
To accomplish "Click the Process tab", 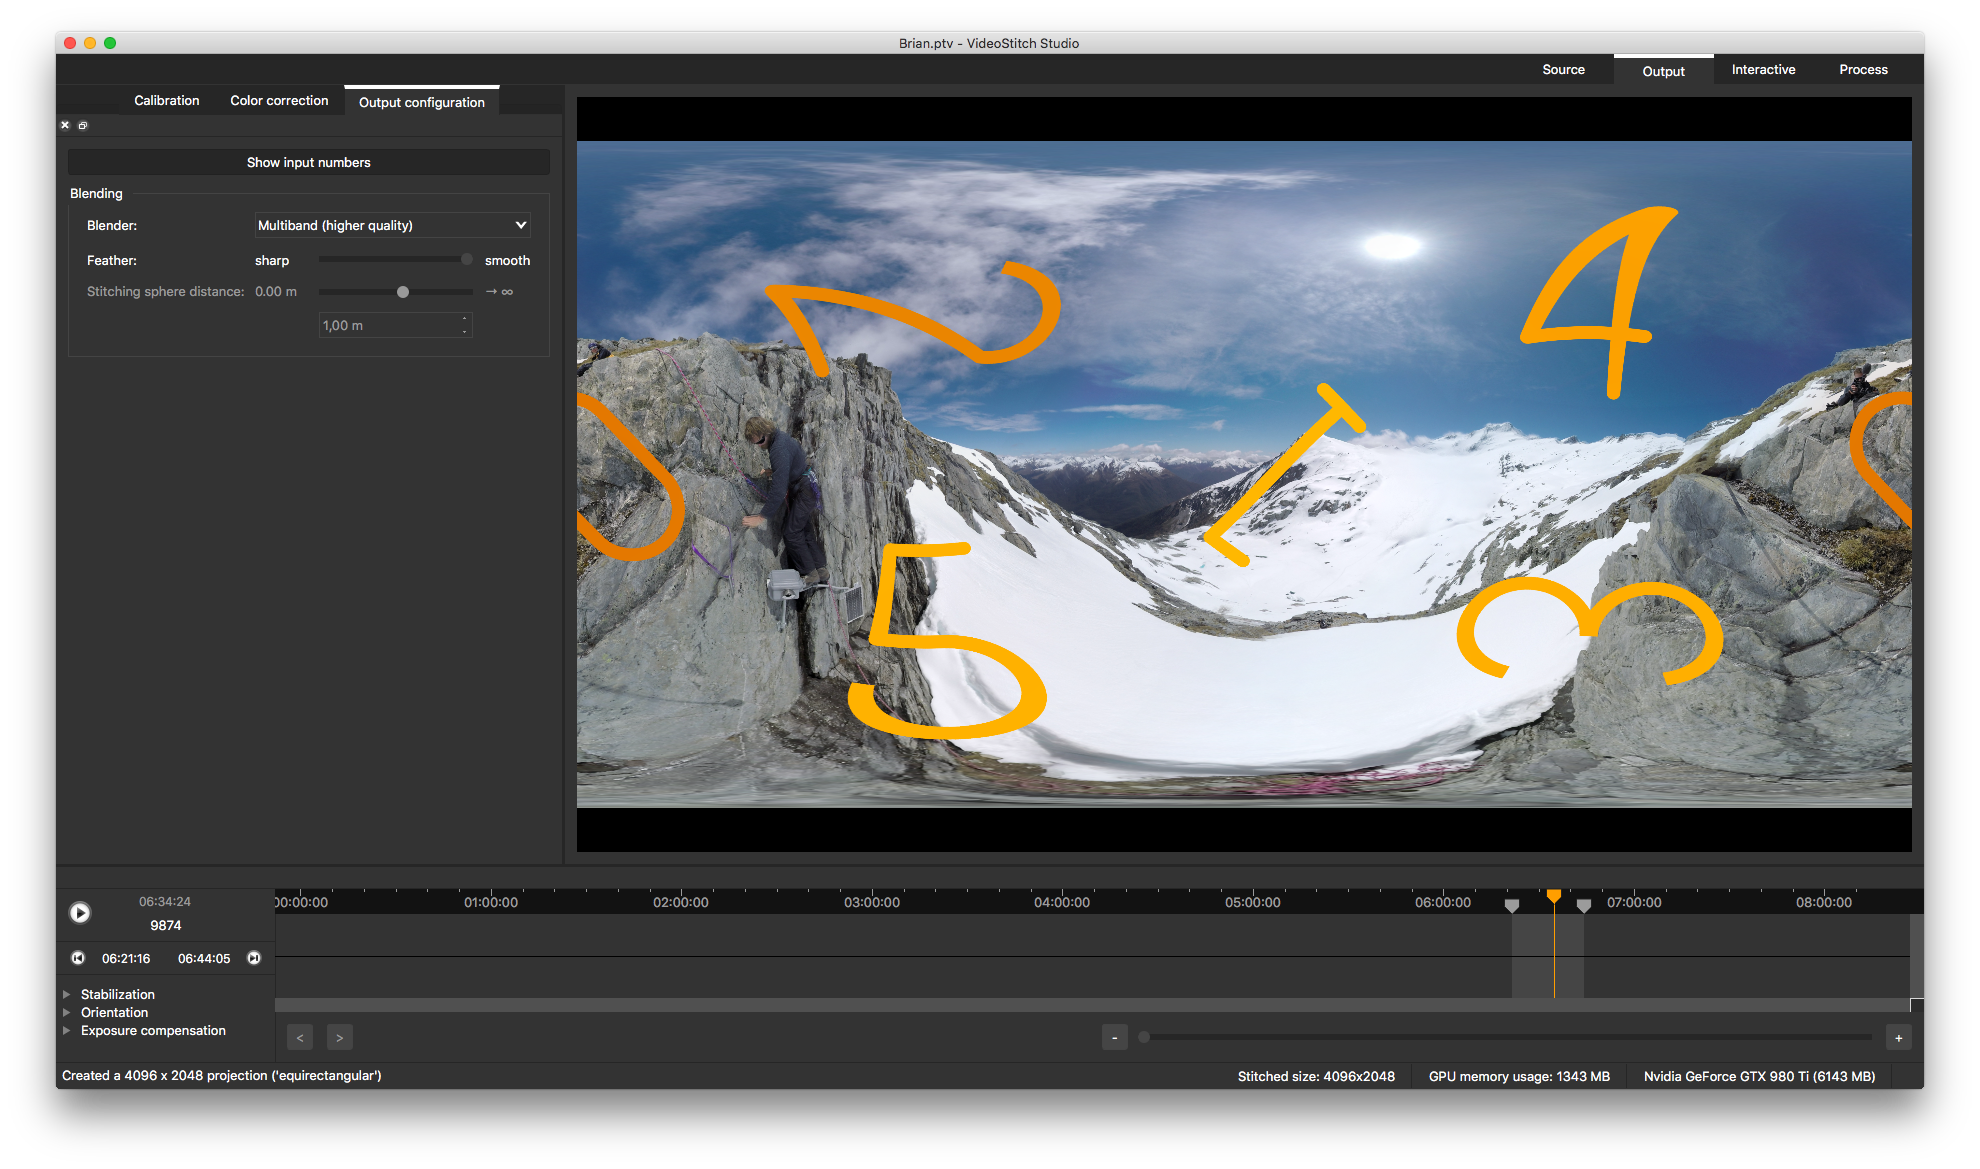I will pos(1862,68).
